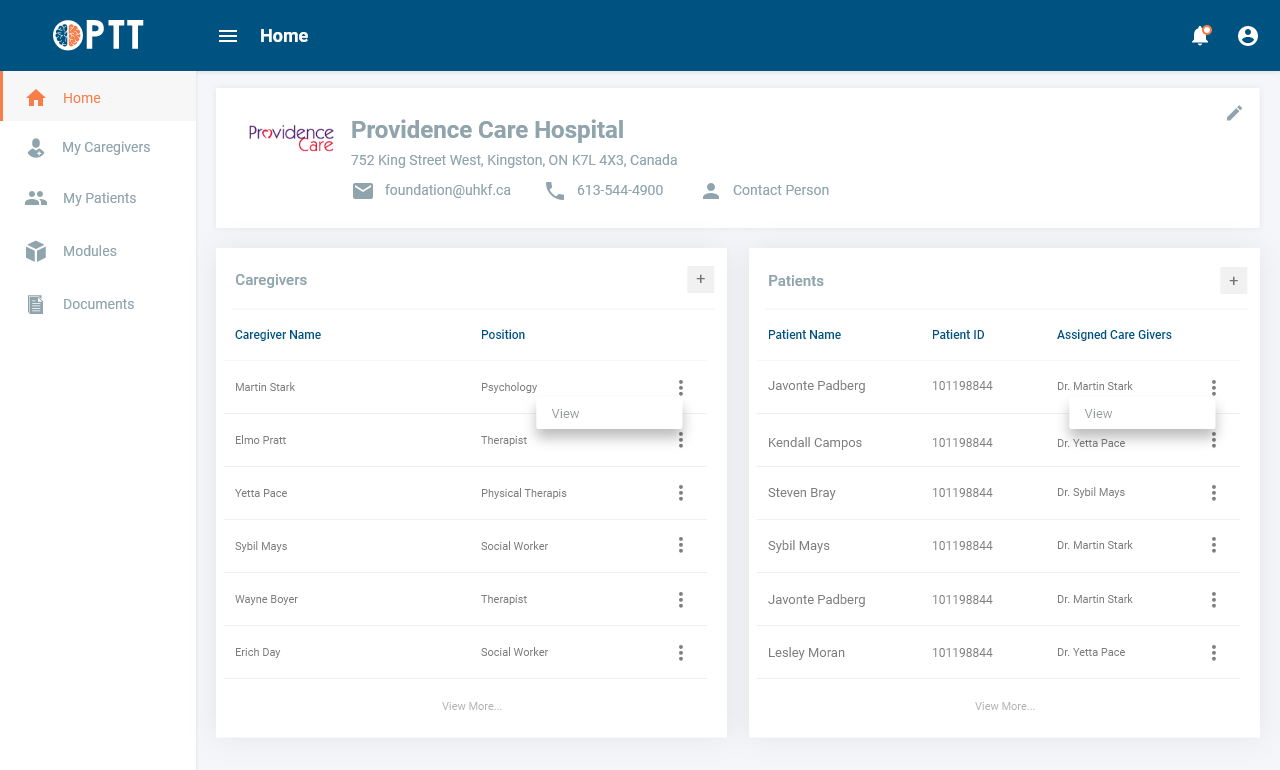Toggle the hamburger menu icon
The height and width of the screenshot is (770, 1280).
(228, 36)
